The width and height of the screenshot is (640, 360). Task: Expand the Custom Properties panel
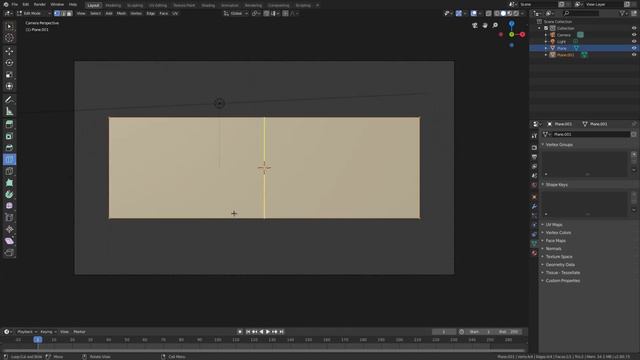click(561, 280)
